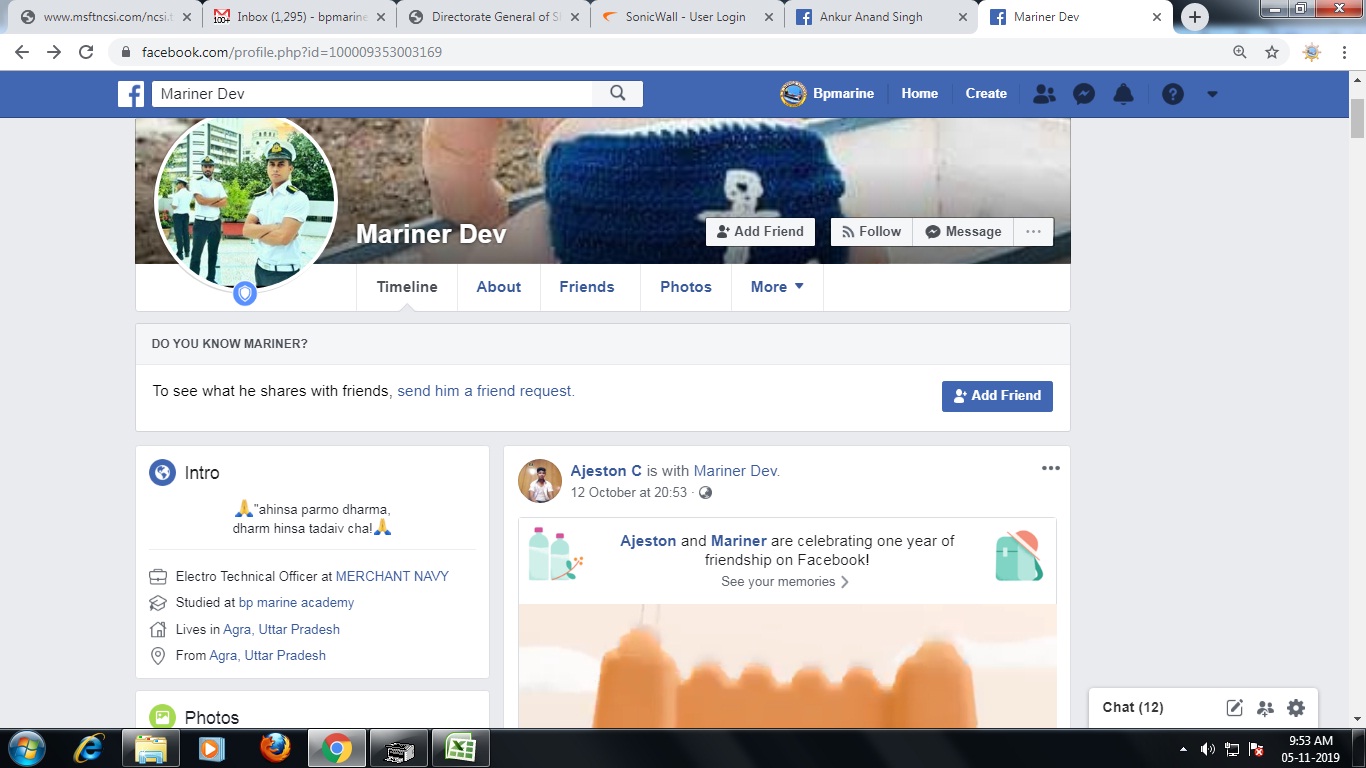1366x768 pixels.
Task: Click the browser forward arrow
Action: point(54,52)
